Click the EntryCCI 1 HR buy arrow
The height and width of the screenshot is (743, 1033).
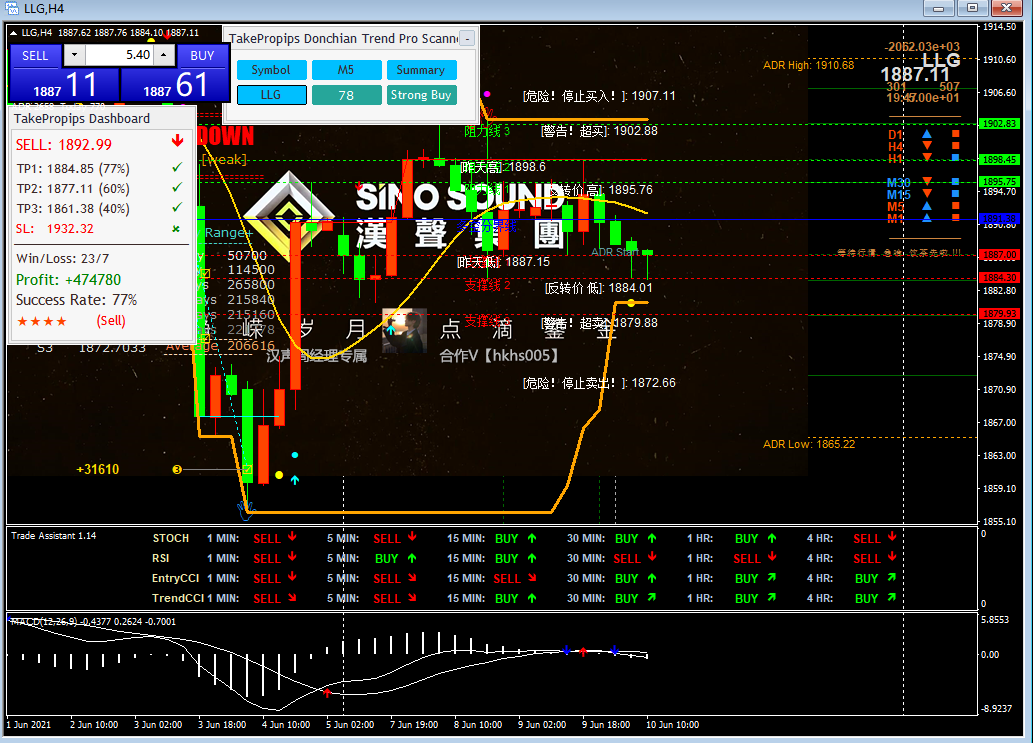coord(771,578)
